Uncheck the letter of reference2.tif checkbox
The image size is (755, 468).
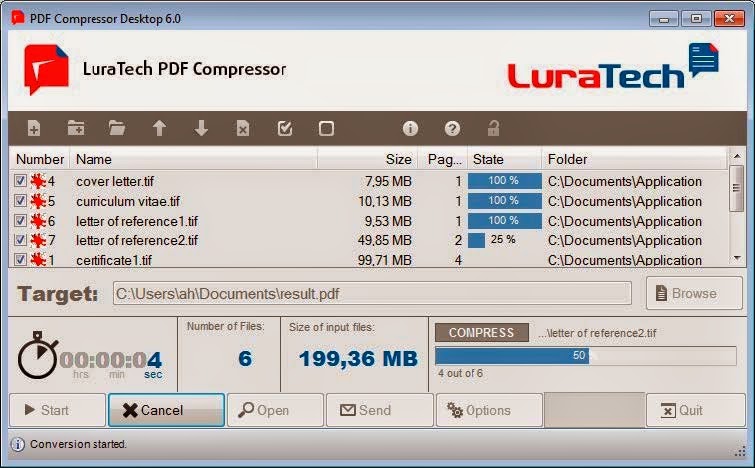[x=20, y=239]
